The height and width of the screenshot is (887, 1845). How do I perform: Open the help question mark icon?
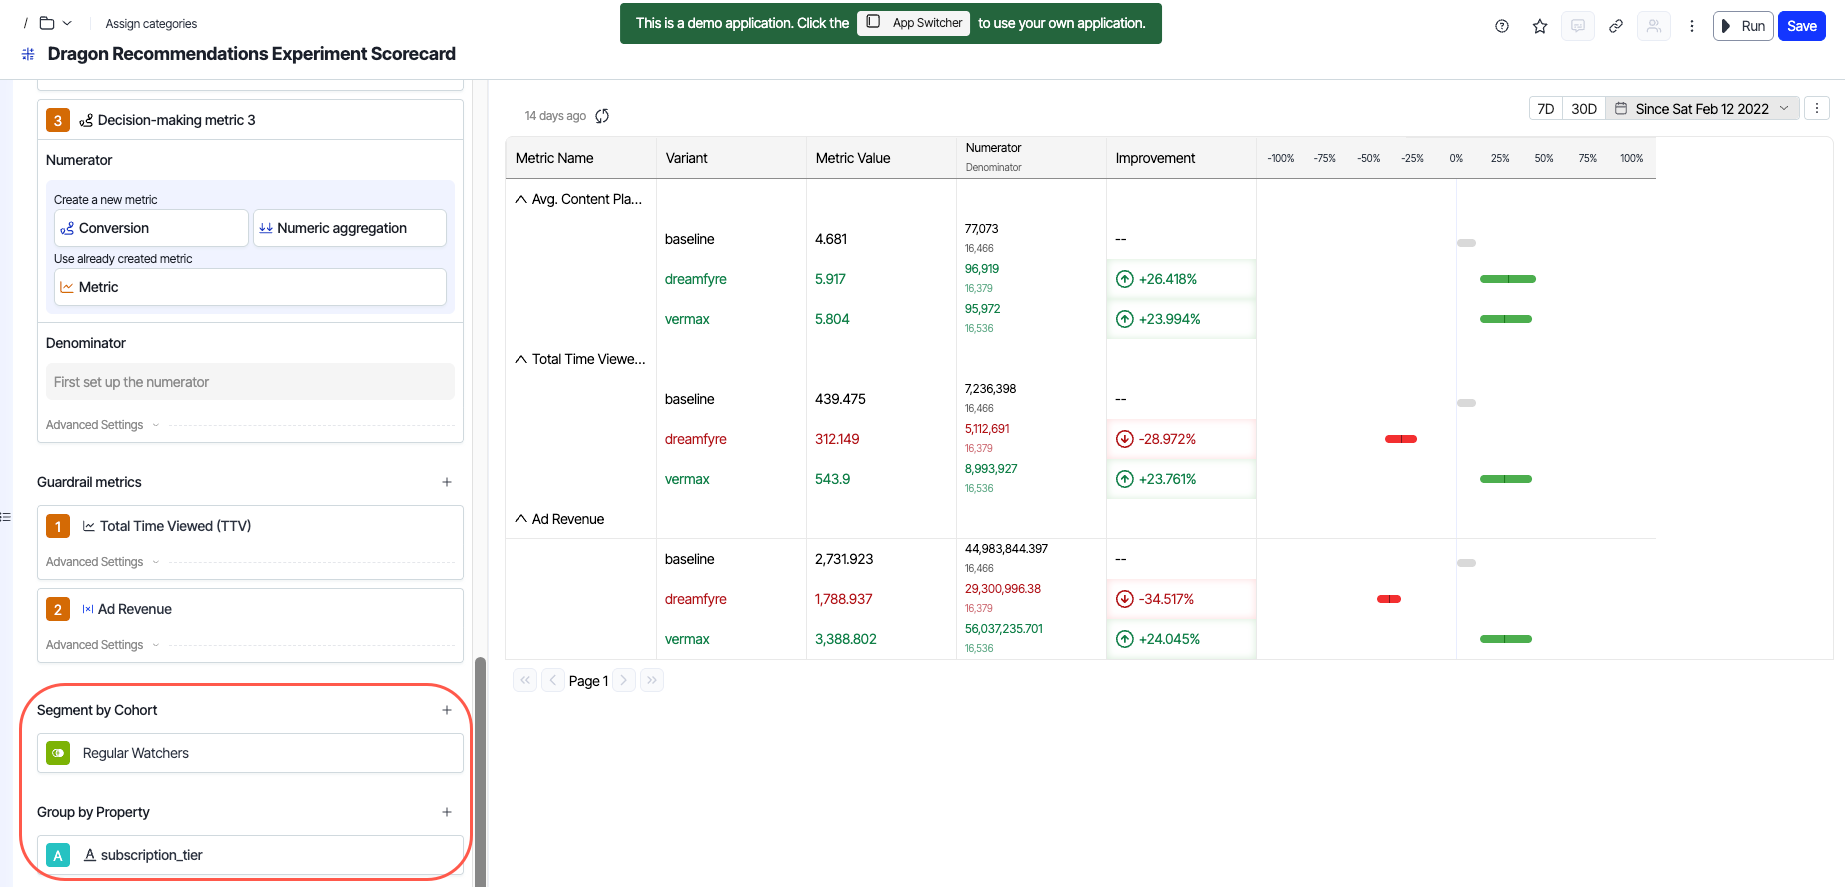1502,26
